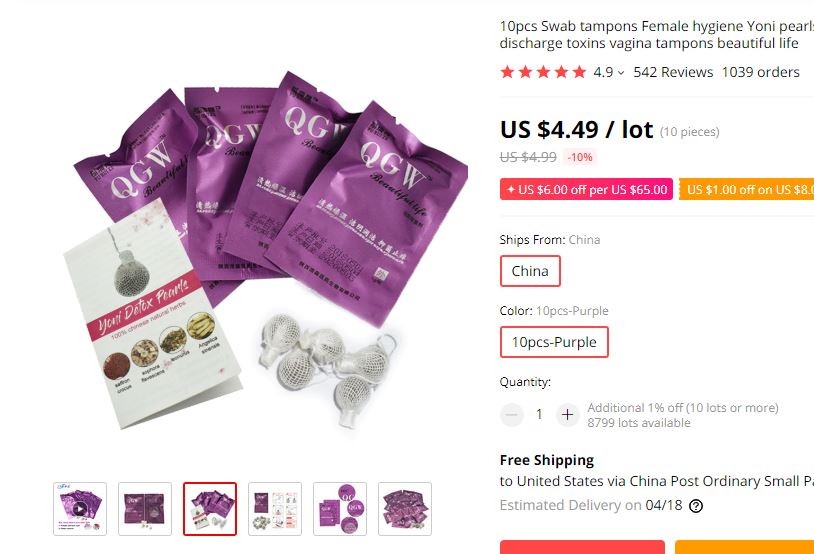
Task: Open the 542 Reviews link
Action: click(x=673, y=72)
